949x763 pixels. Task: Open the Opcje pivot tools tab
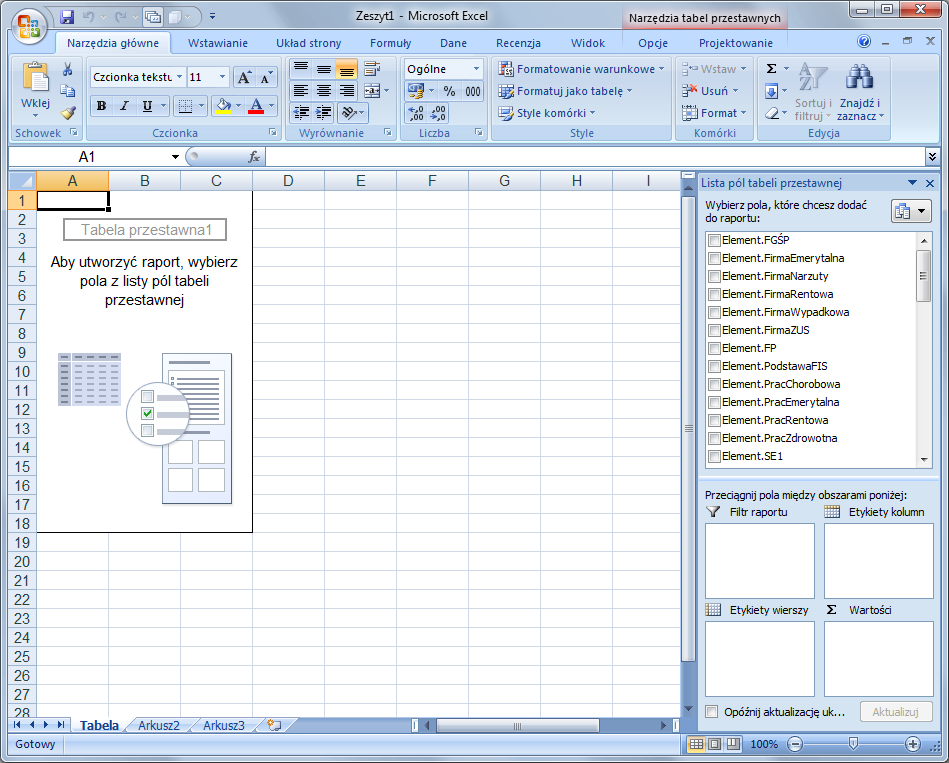tap(653, 43)
